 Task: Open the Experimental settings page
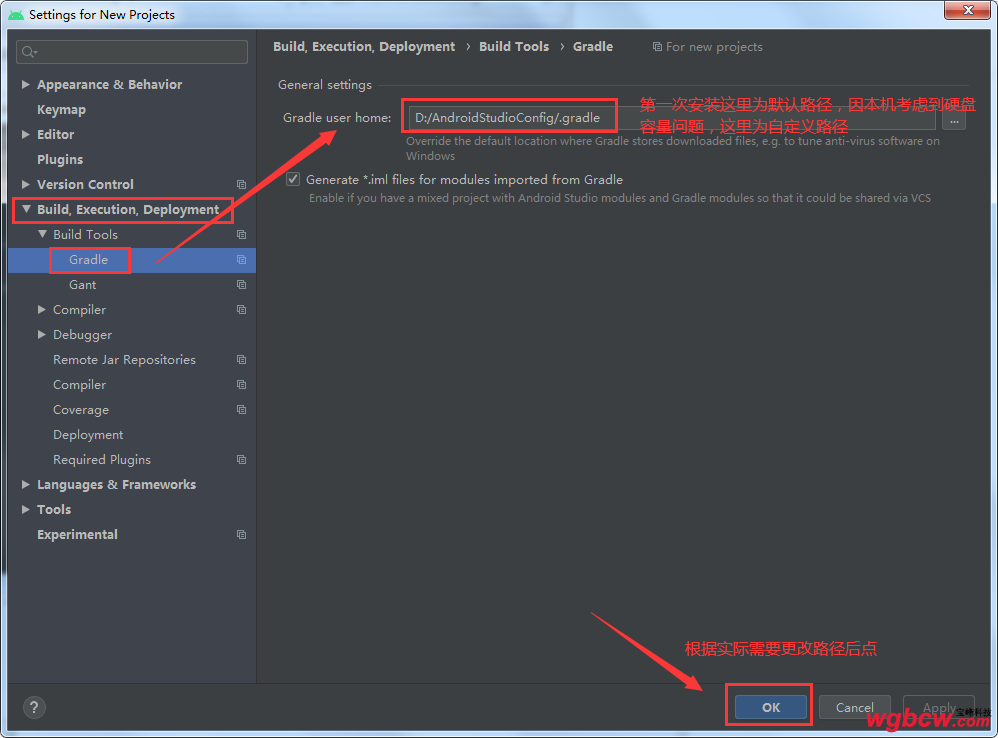click(x=77, y=534)
